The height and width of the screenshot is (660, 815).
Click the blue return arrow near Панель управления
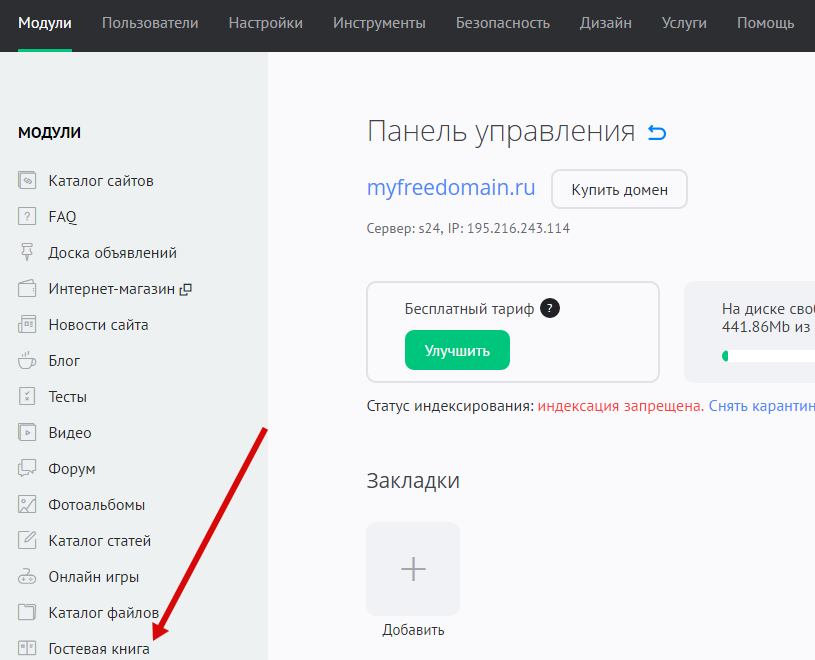(x=657, y=133)
